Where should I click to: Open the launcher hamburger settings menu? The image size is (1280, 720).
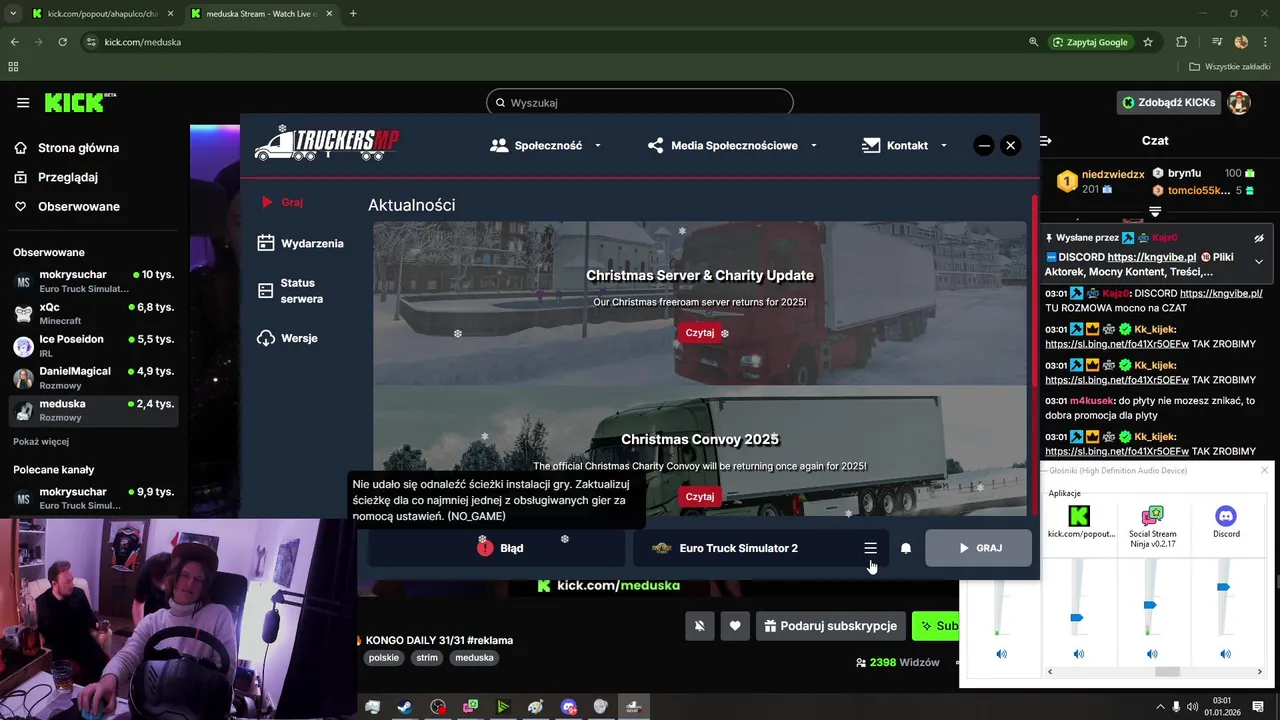click(871, 548)
